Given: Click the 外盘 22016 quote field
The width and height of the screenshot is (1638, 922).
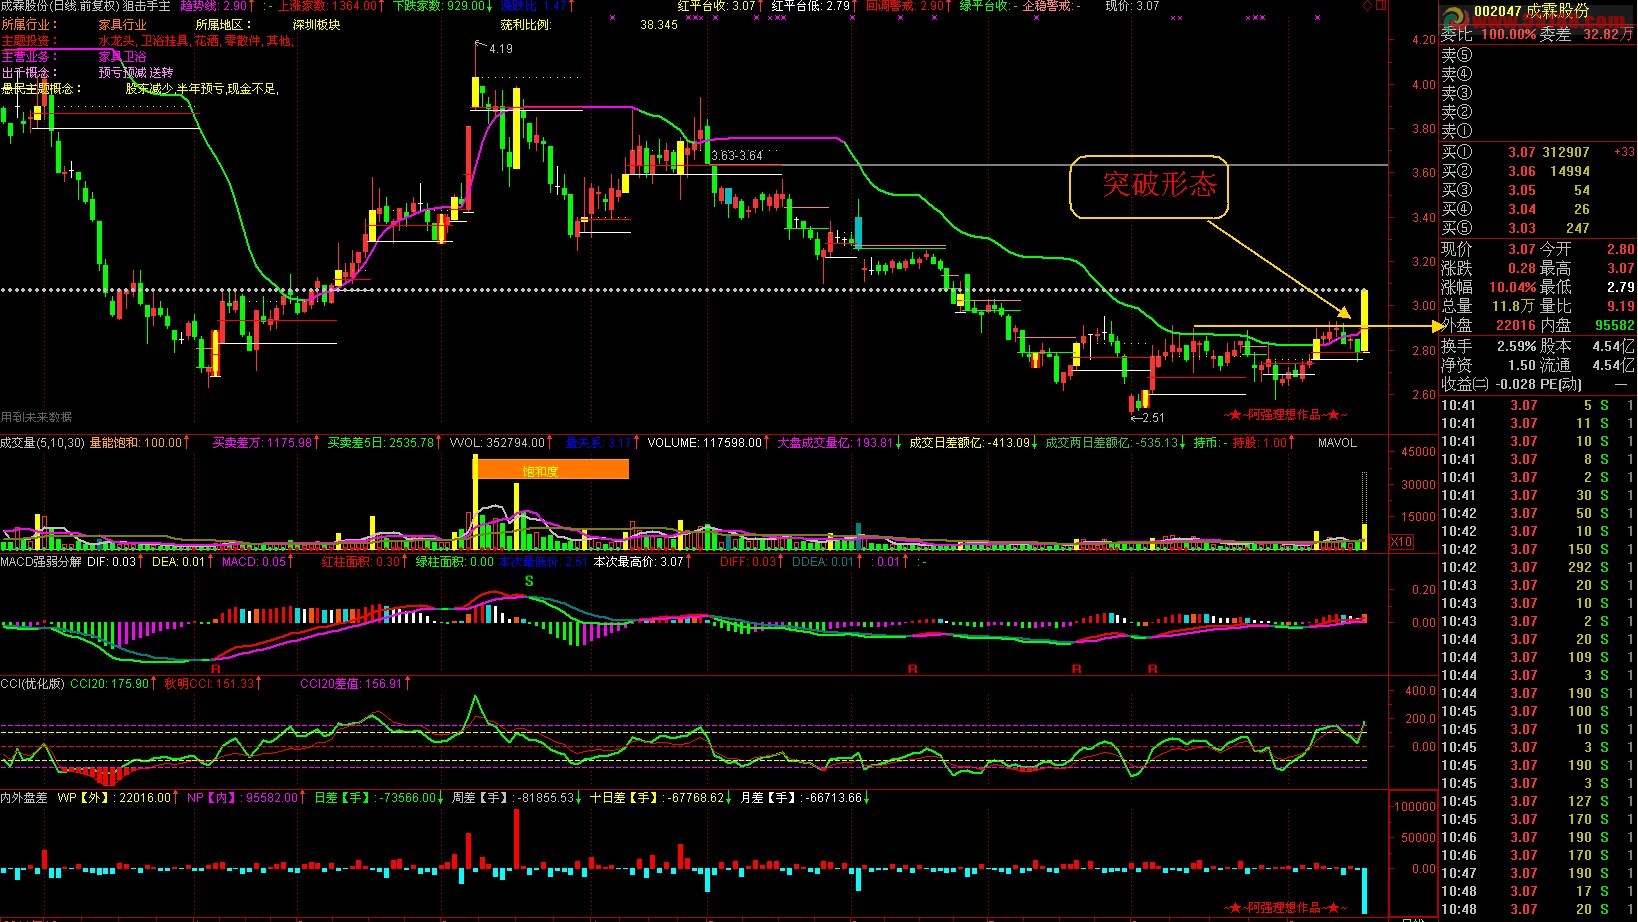Looking at the screenshot, I should [1488, 325].
